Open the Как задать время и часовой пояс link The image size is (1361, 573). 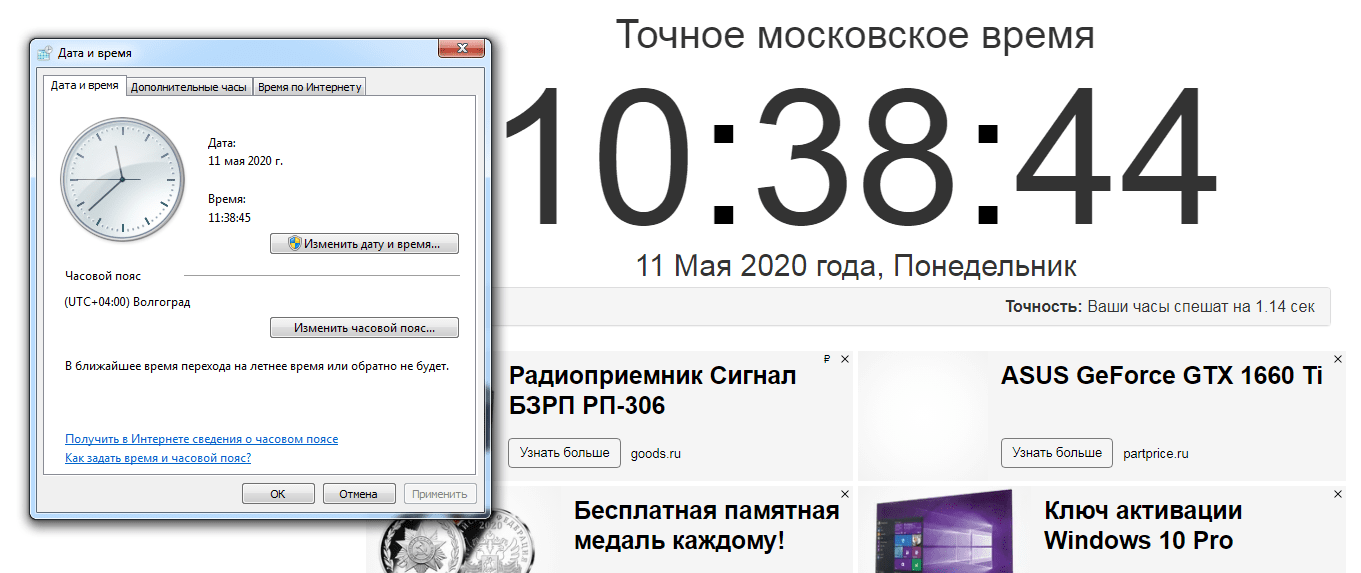point(158,458)
